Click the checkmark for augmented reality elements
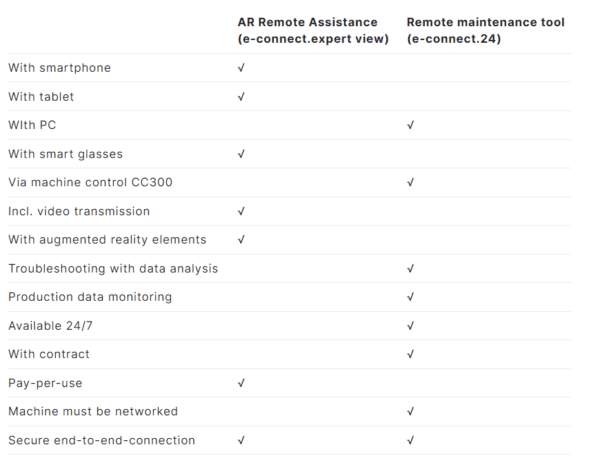Image resolution: width=600 pixels, height=474 pixels. point(241,240)
